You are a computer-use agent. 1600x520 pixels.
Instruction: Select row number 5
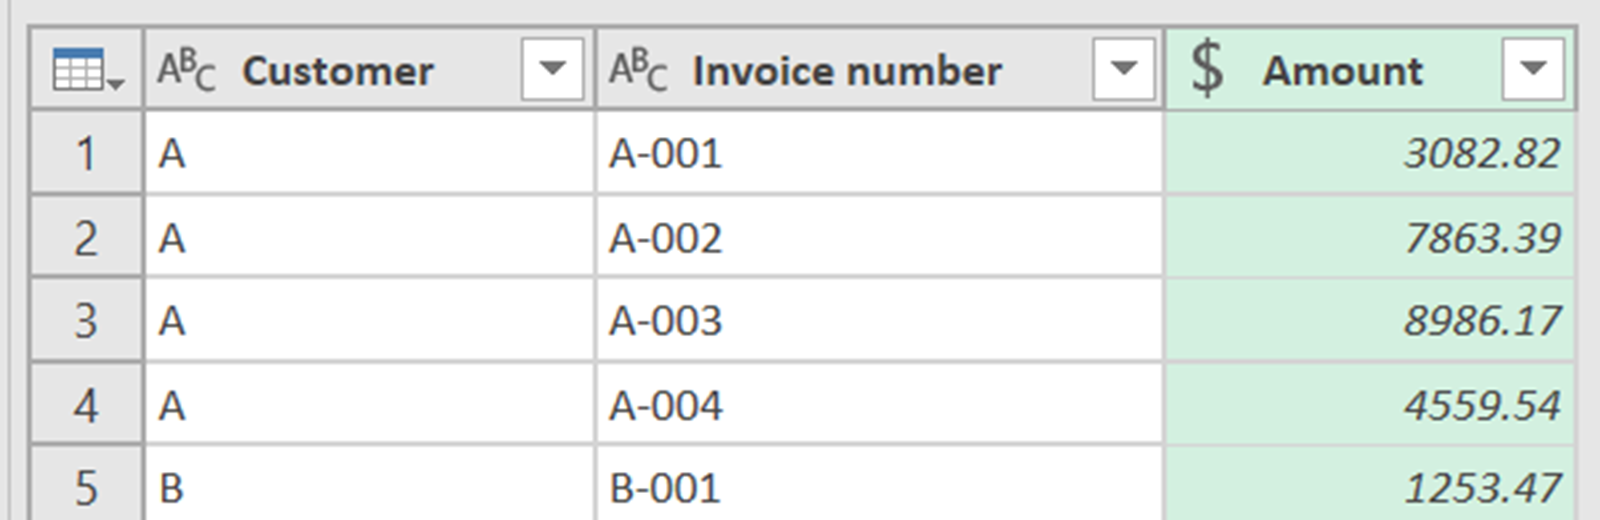pos(86,488)
